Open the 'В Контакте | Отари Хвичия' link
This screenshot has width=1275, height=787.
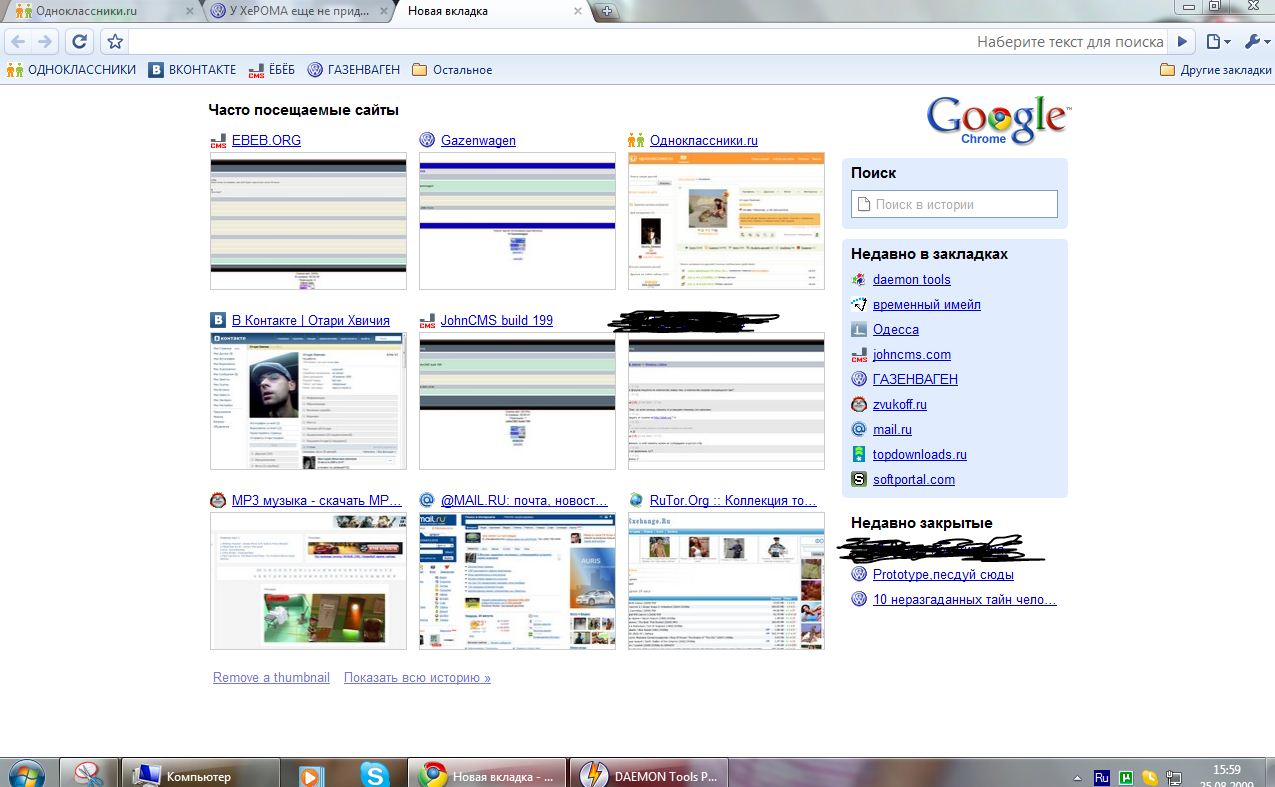tap(311, 321)
